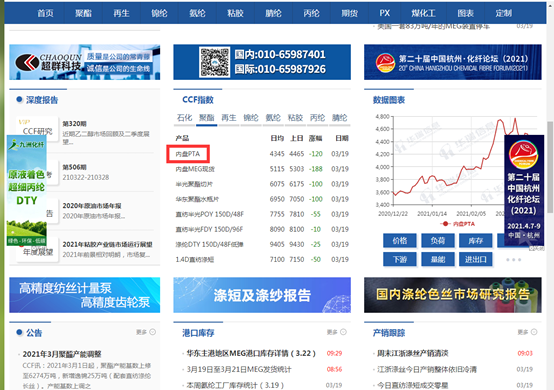Open the 超群科技 banner advertisement
This screenshot has height=390, width=554.
[84, 62]
